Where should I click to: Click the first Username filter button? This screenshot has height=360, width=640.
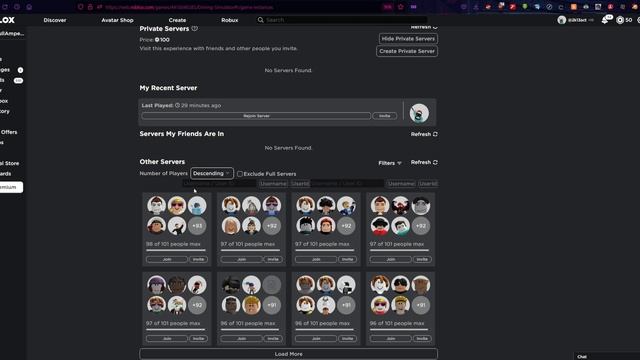273,184
